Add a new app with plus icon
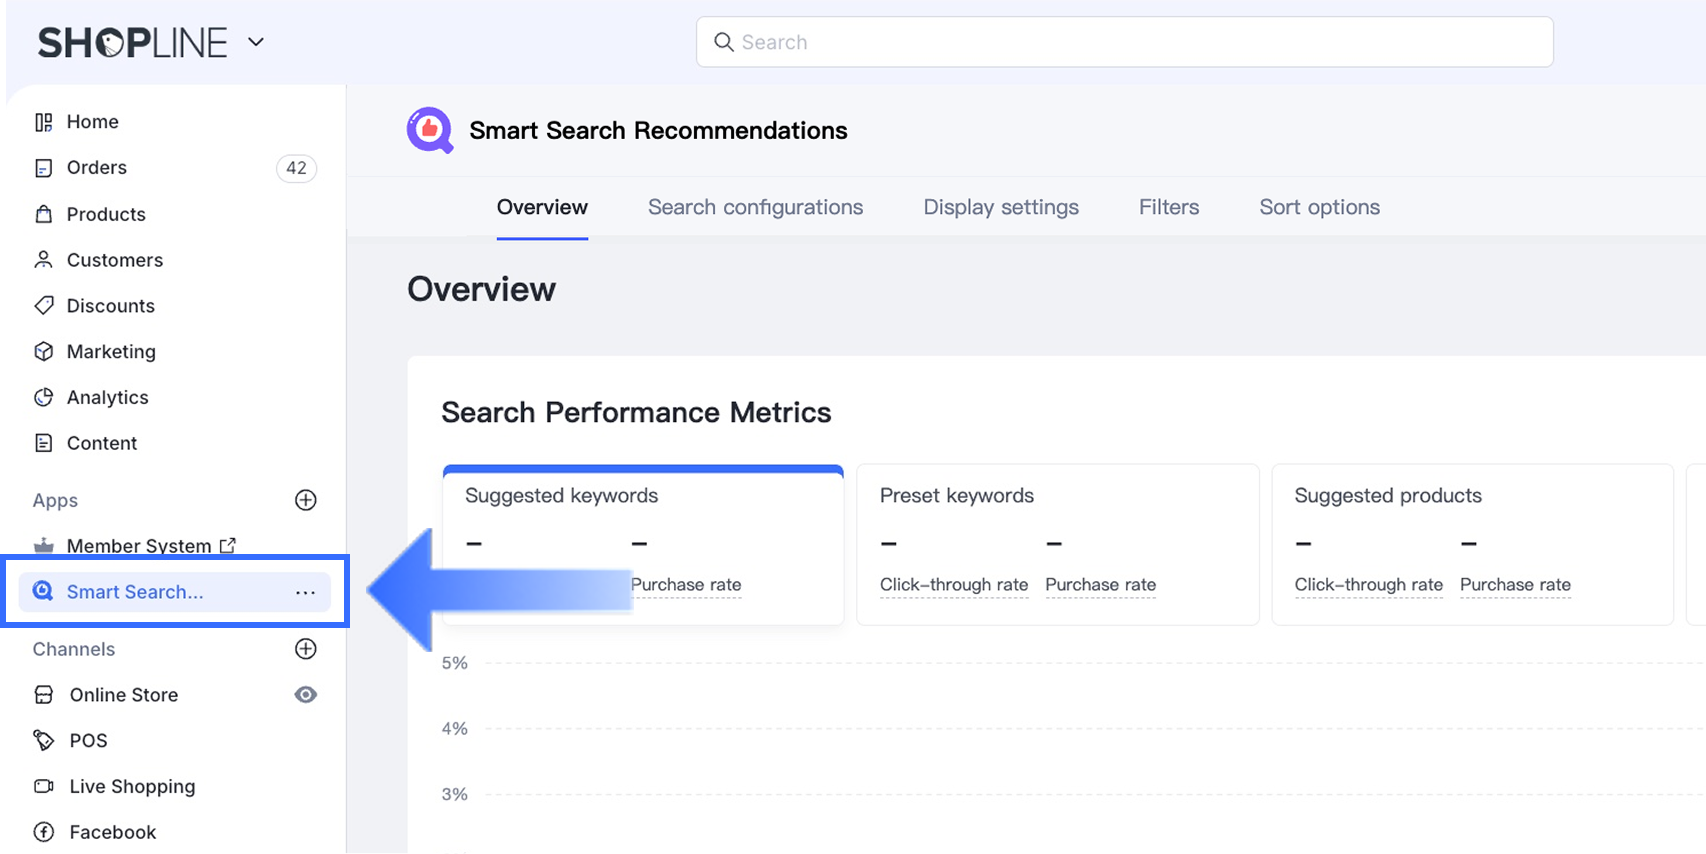 pyautogui.click(x=306, y=500)
